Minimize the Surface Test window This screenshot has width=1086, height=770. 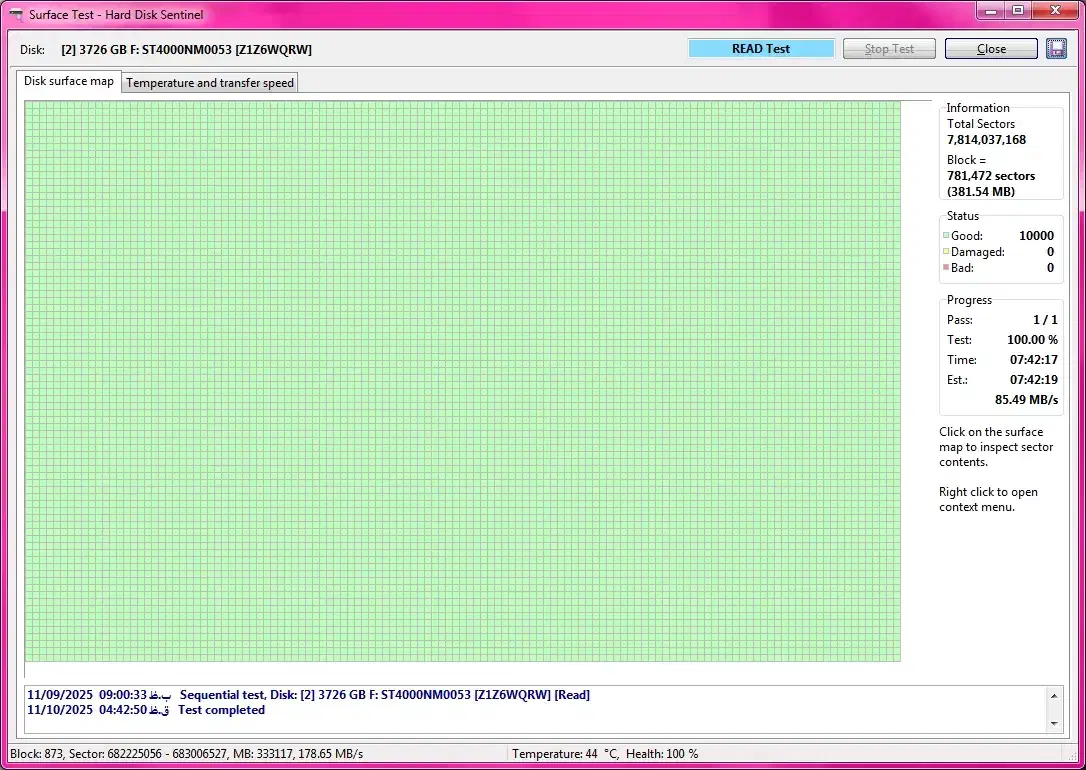click(x=993, y=10)
